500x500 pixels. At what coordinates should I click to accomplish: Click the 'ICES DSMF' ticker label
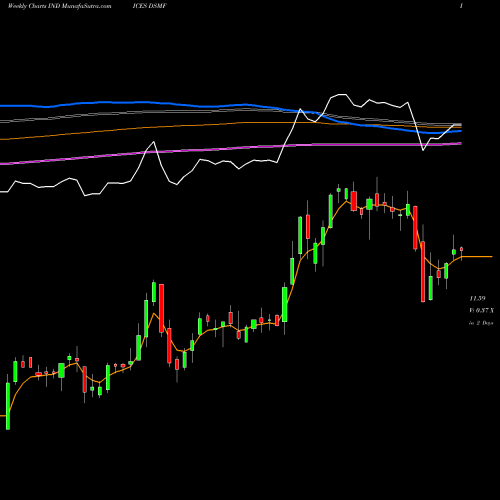(149, 6)
